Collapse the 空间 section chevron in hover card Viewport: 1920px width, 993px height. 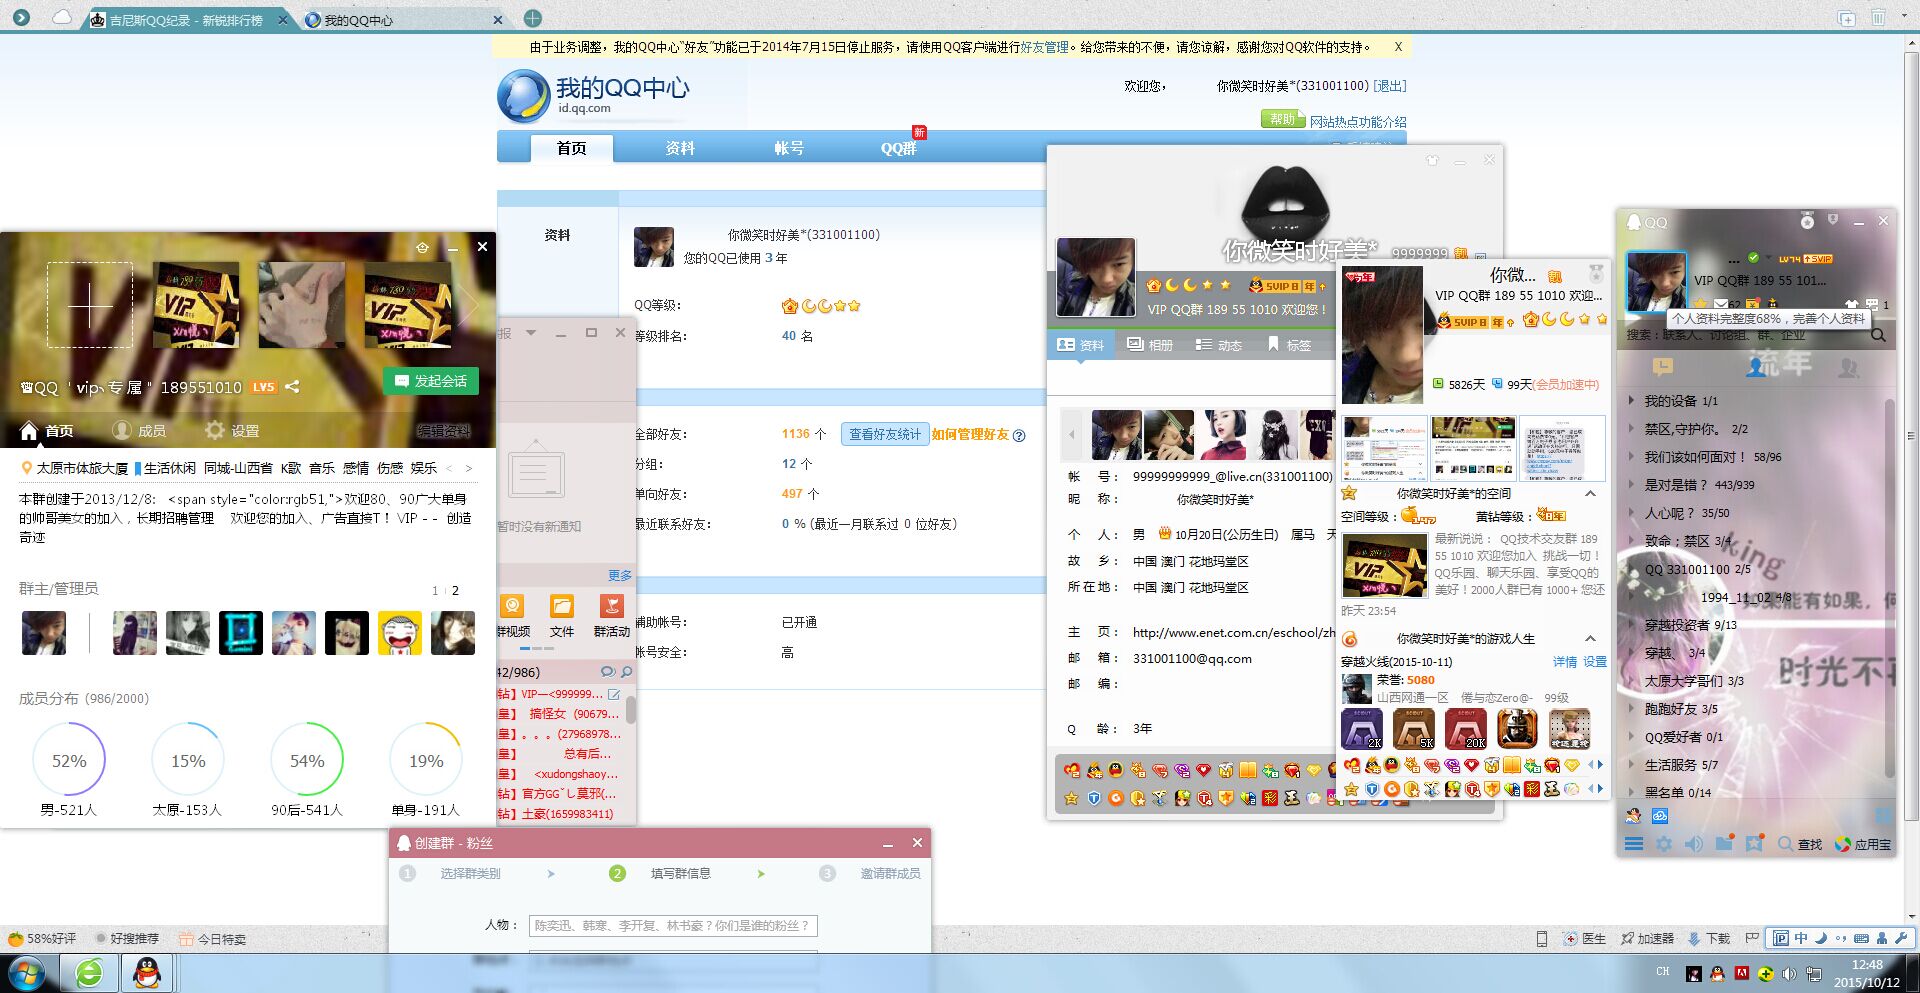pos(1590,493)
